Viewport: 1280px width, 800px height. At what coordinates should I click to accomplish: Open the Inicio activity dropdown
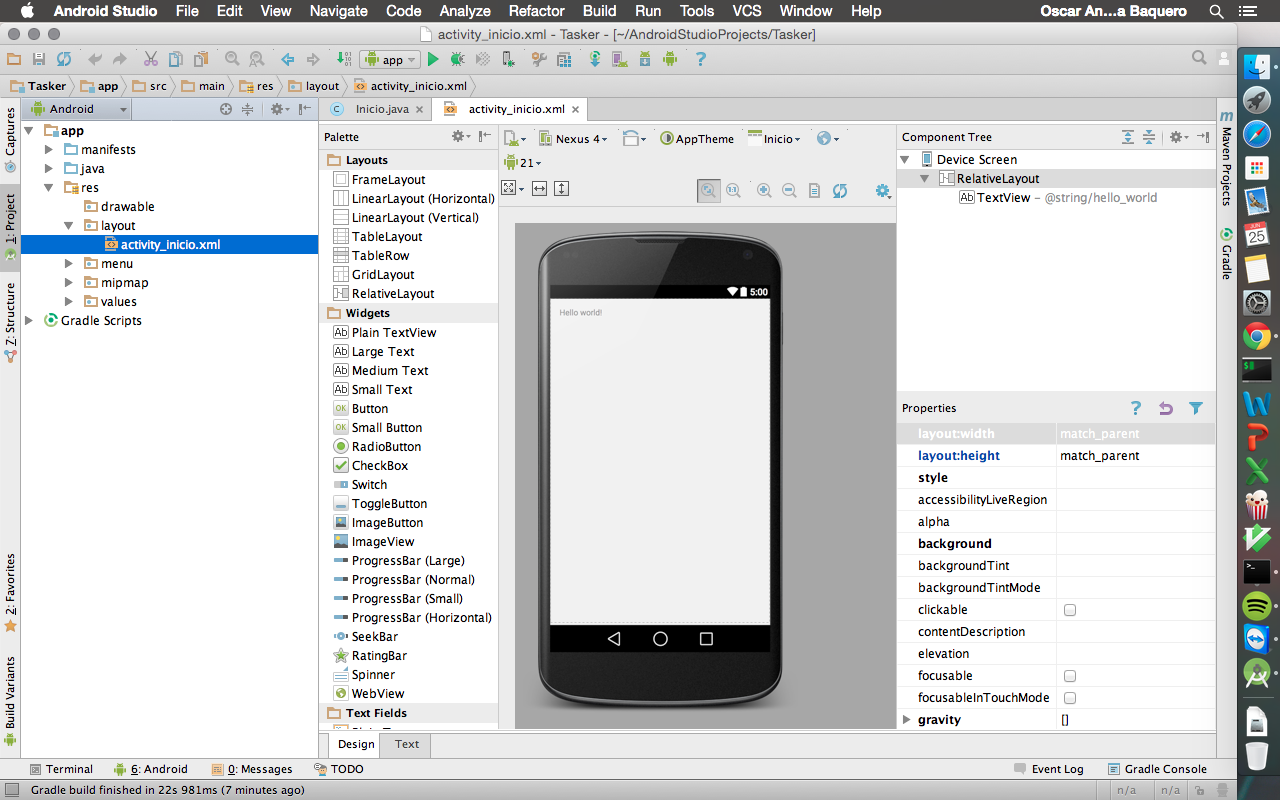point(775,139)
